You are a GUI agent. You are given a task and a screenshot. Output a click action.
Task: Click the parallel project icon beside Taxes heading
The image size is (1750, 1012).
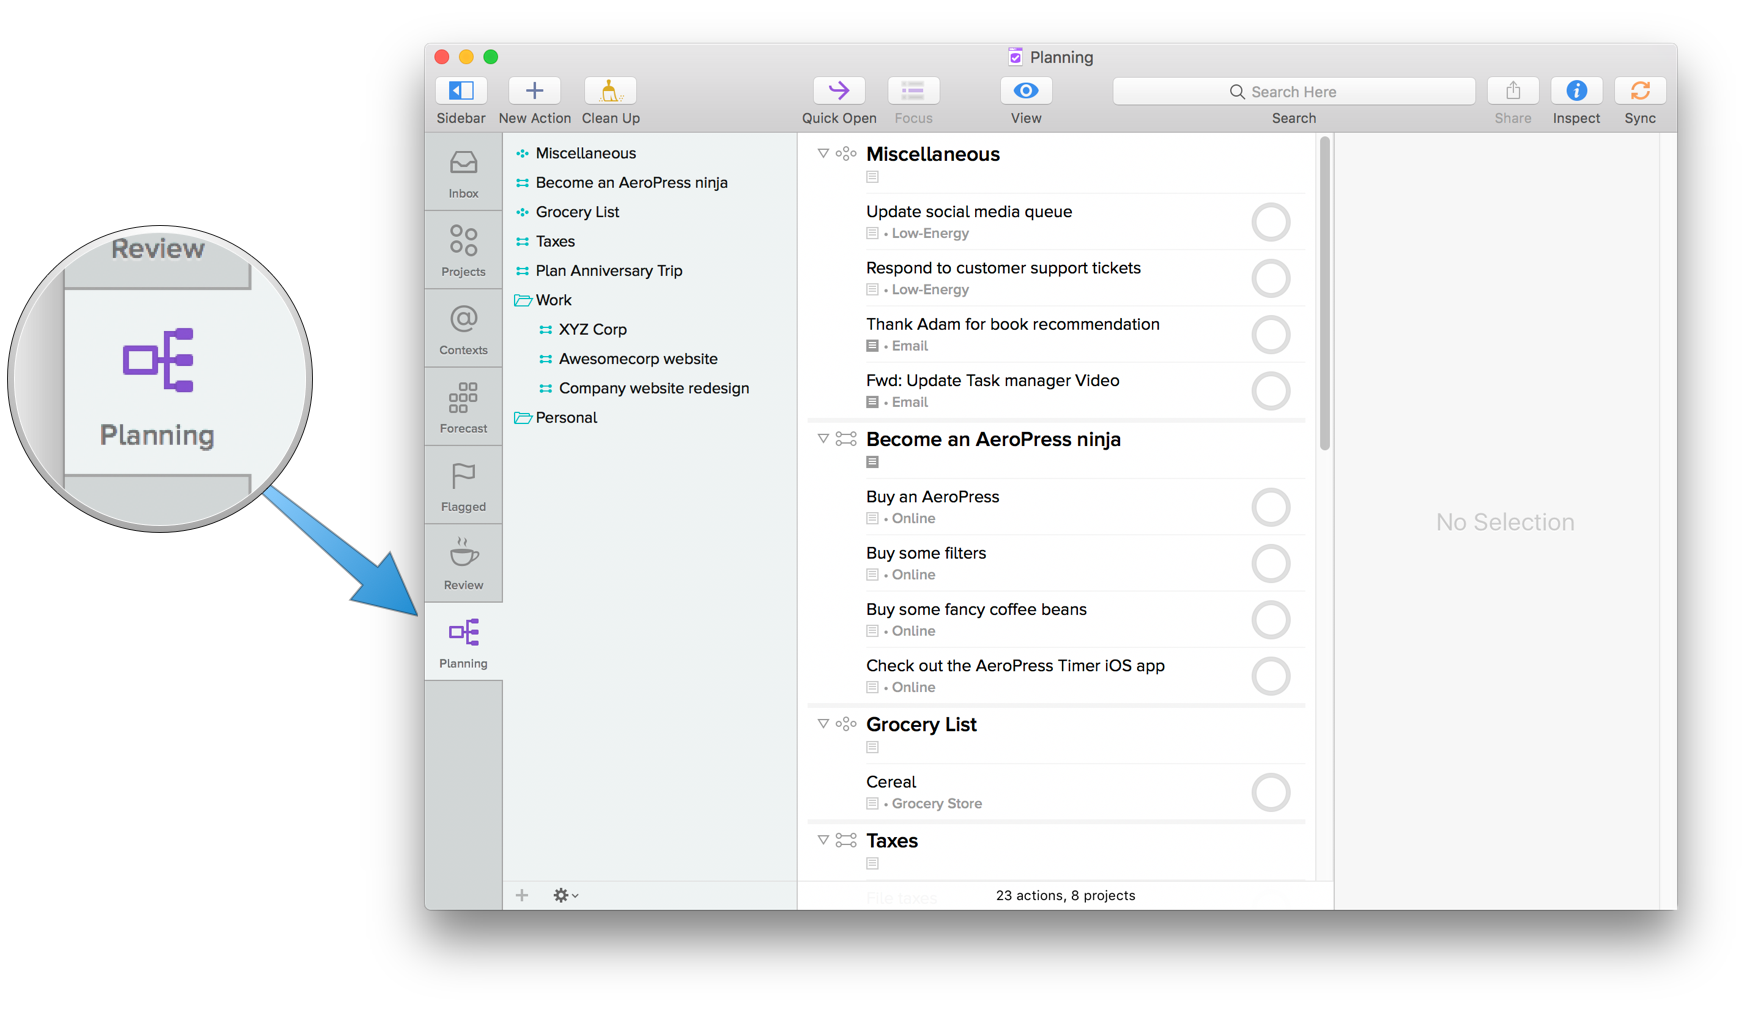click(846, 841)
